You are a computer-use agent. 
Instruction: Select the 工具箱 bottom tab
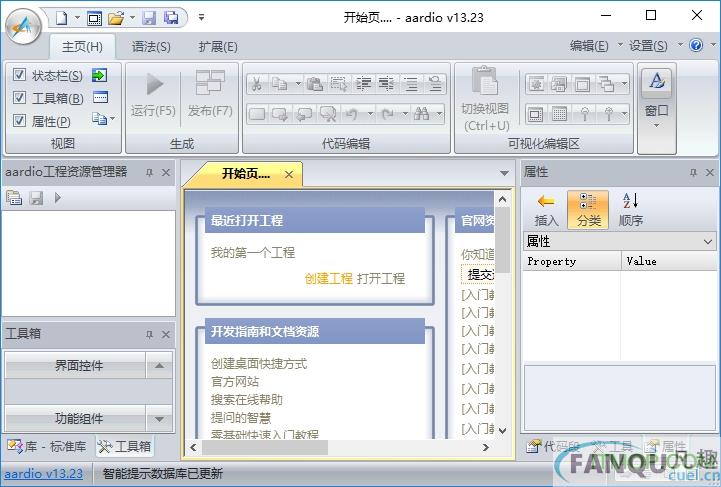click(x=125, y=446)
